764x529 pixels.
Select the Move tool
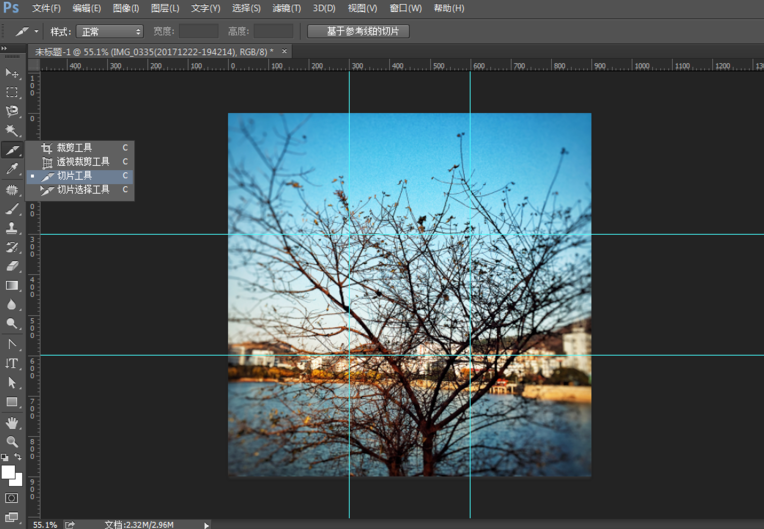(x=12, y=73)
